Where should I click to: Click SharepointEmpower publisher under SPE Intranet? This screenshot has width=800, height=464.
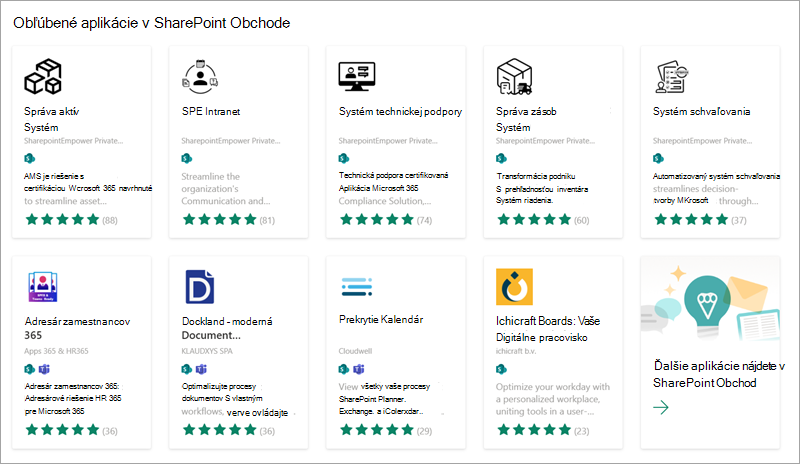point(231,141)
